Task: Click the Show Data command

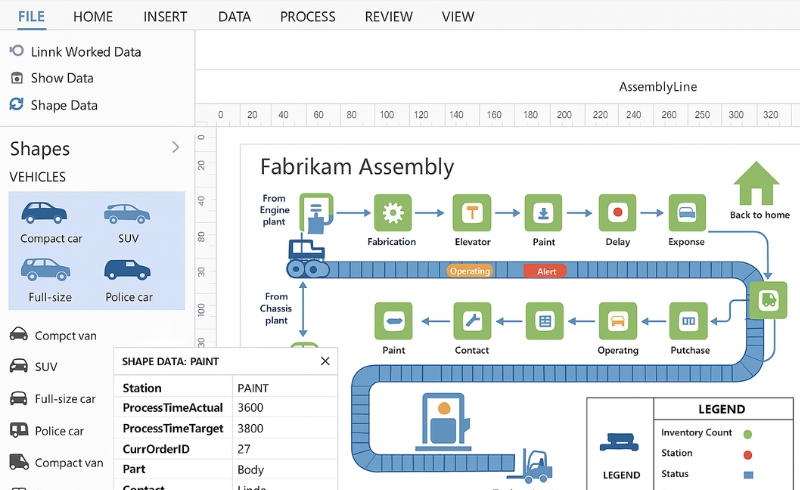Action: (52, 78)
